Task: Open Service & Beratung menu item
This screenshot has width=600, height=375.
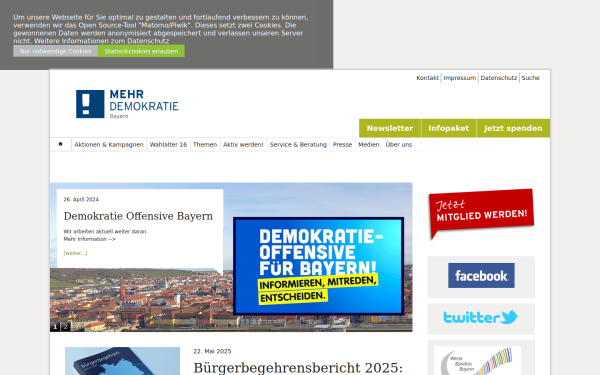Action: click(x=298, y=145)
